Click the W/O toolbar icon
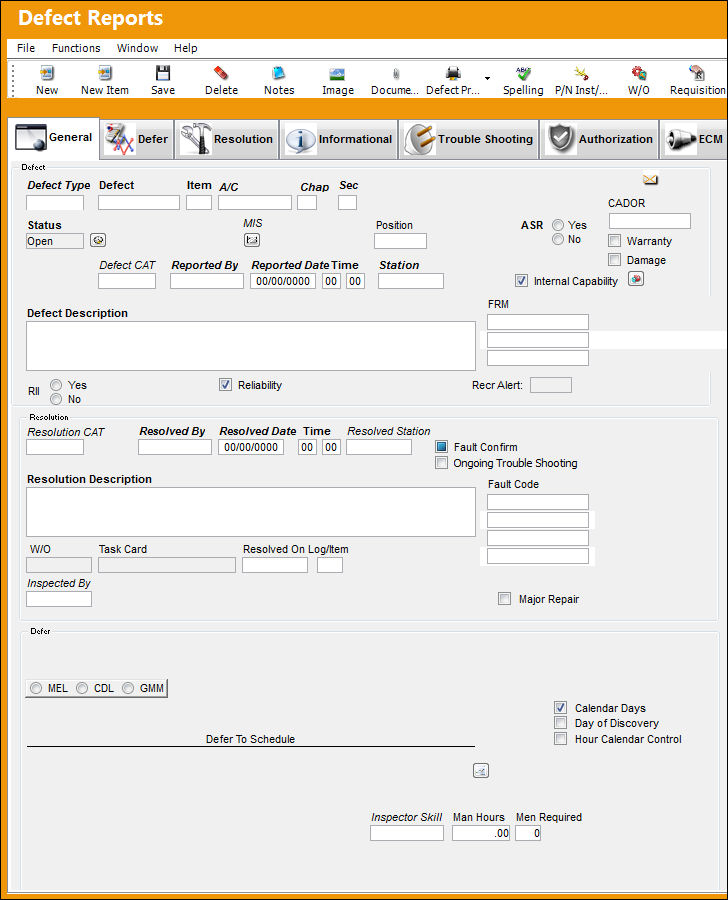This screenshot has width=728, height=900. (x=638, y=73)
